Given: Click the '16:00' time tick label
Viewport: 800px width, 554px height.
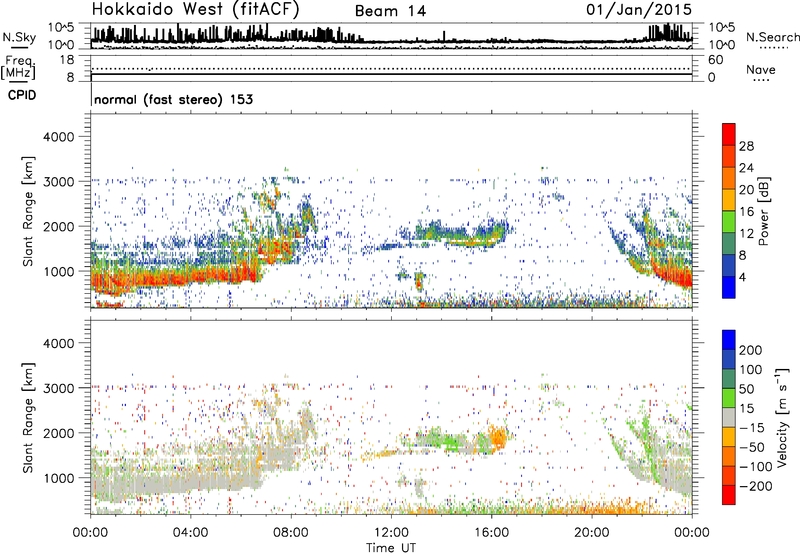Looking at the screenshot, I should tap(491, 533).
